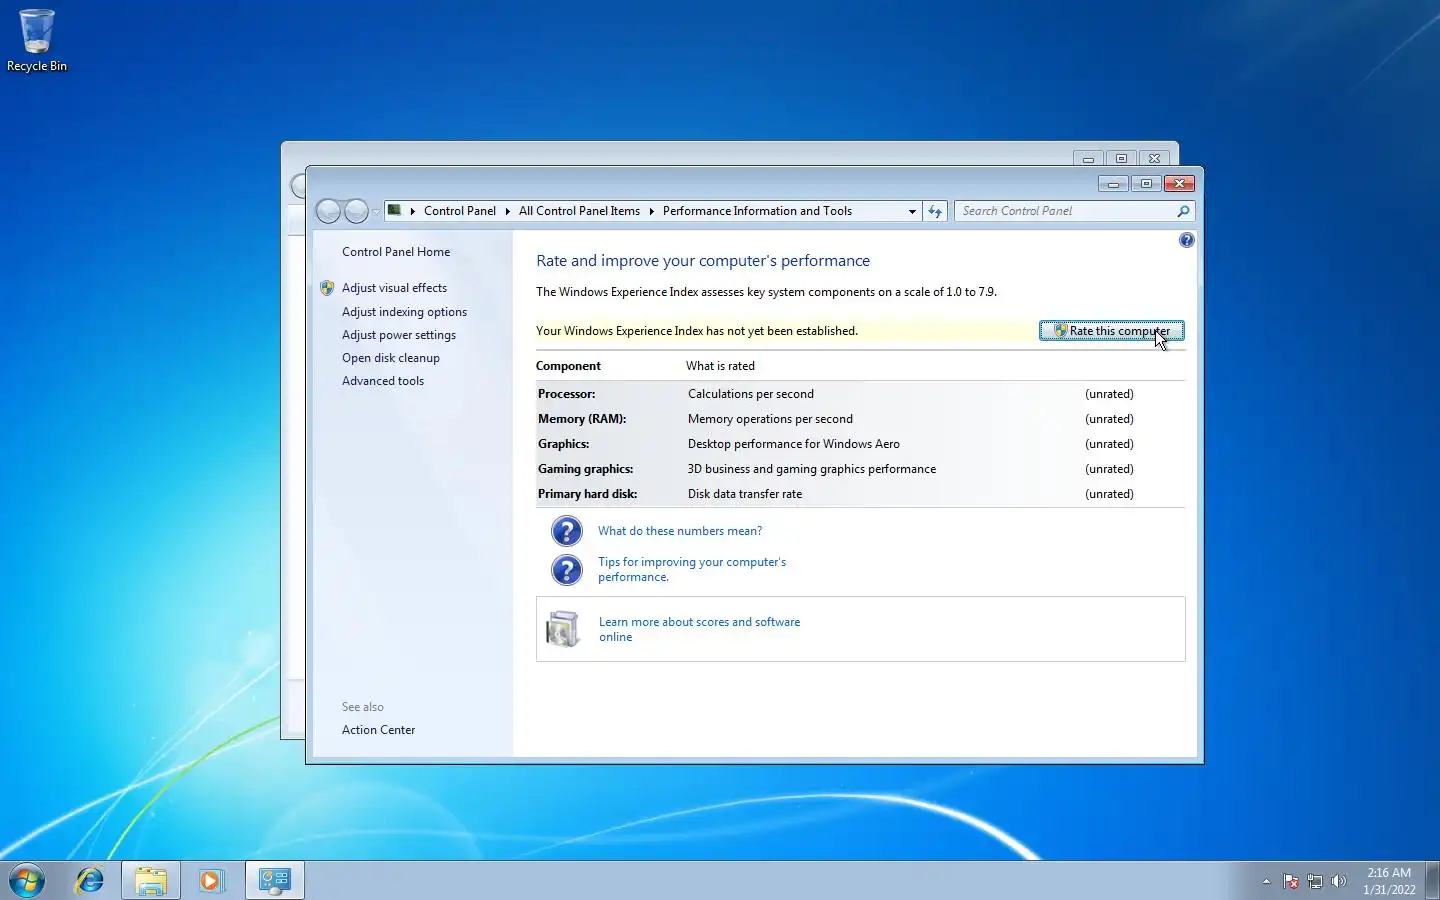This screenshot has height=900, width=1440.
Task: Open Learn more about scores and software online
Action: pyautogui.click(x=699, y=629)
